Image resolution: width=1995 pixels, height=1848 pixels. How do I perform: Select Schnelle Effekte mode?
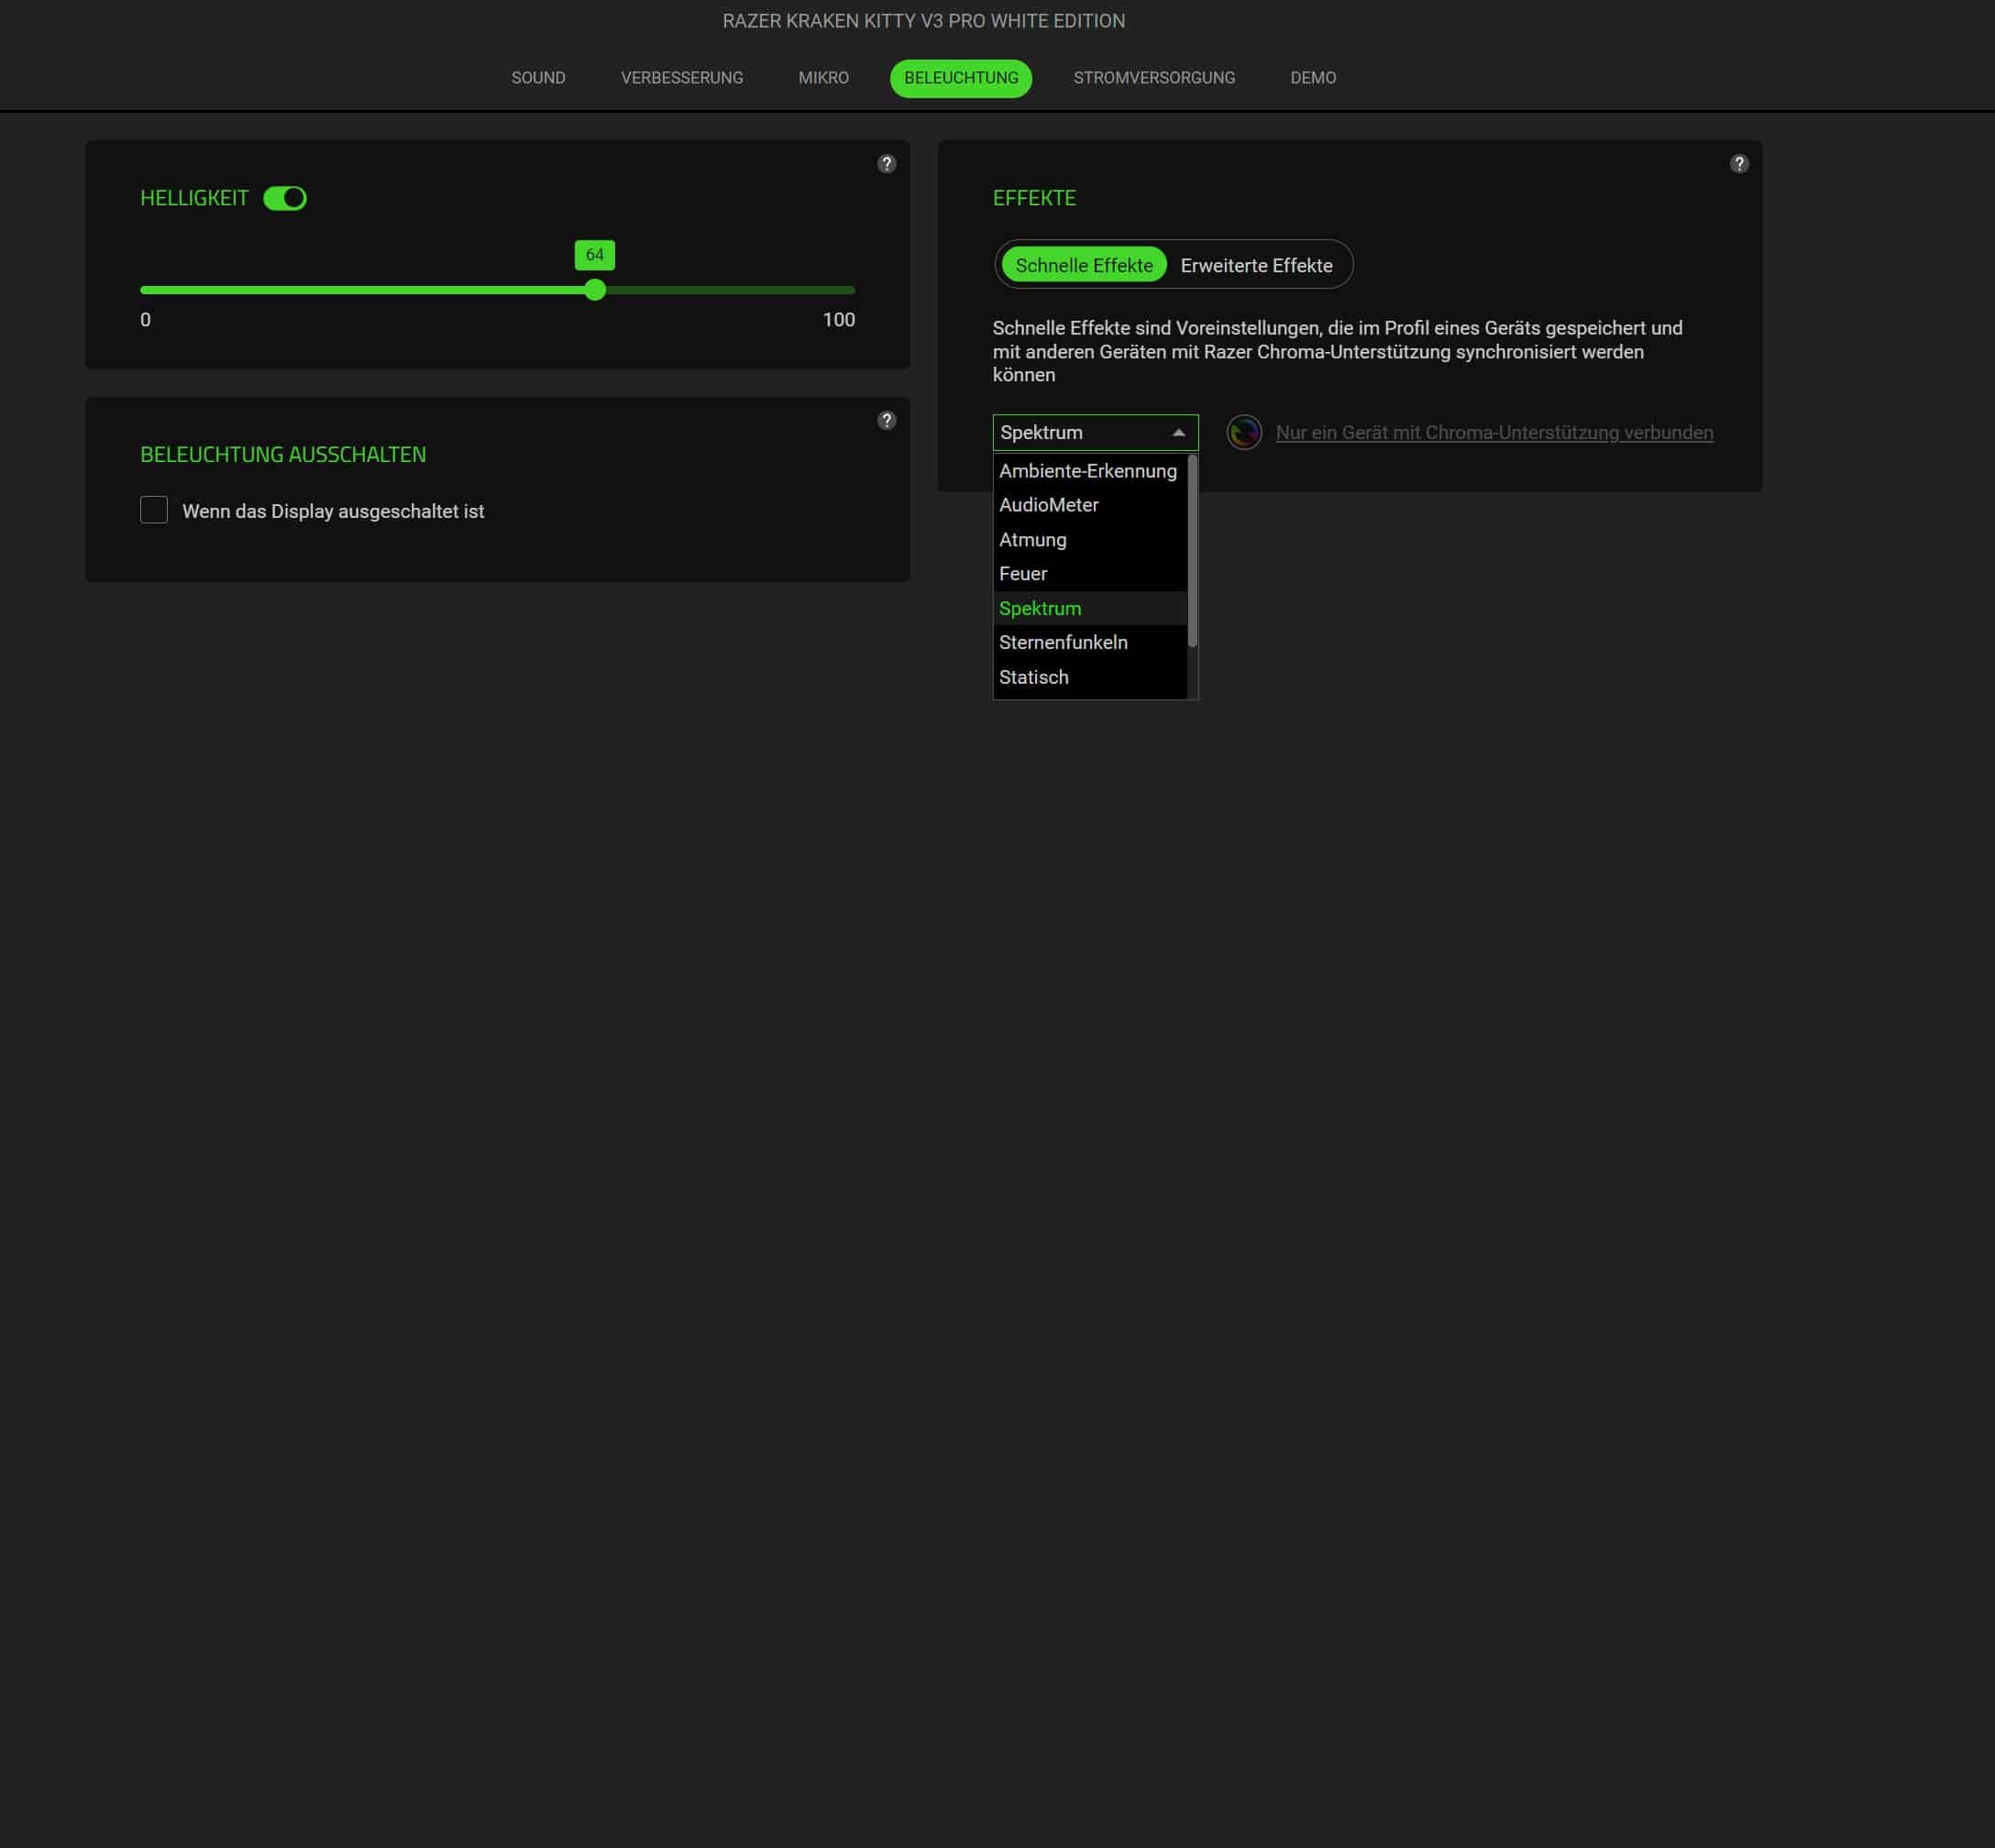point(1084,265)
